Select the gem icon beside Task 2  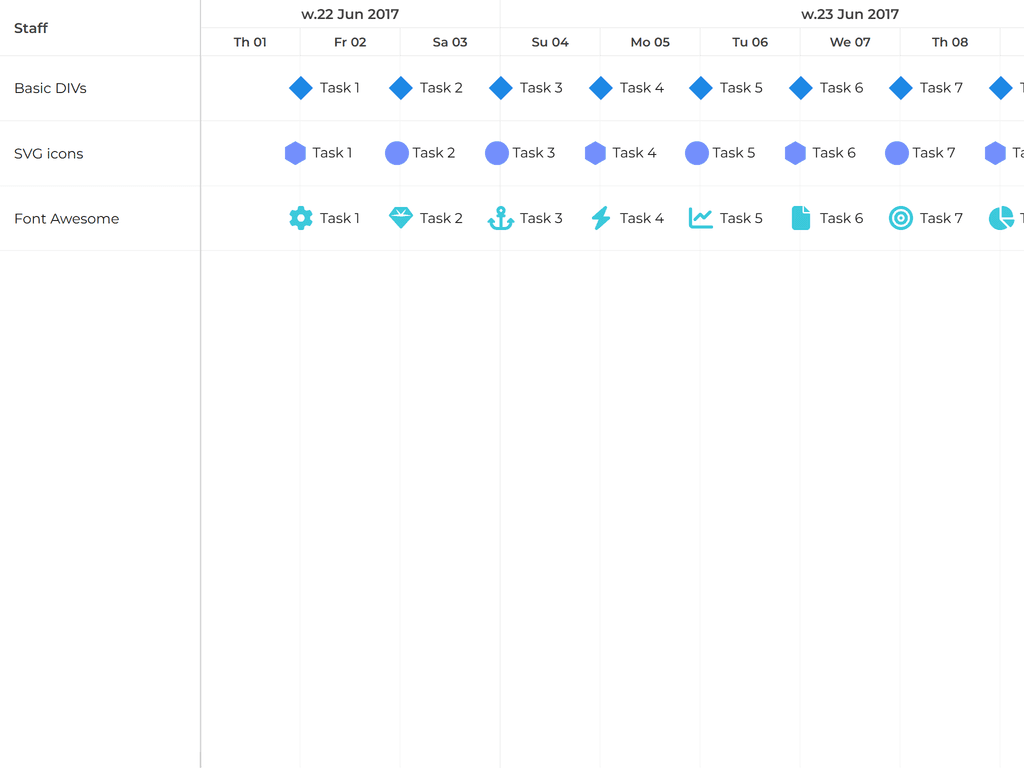pyautogui.click(x=401, y=218)
